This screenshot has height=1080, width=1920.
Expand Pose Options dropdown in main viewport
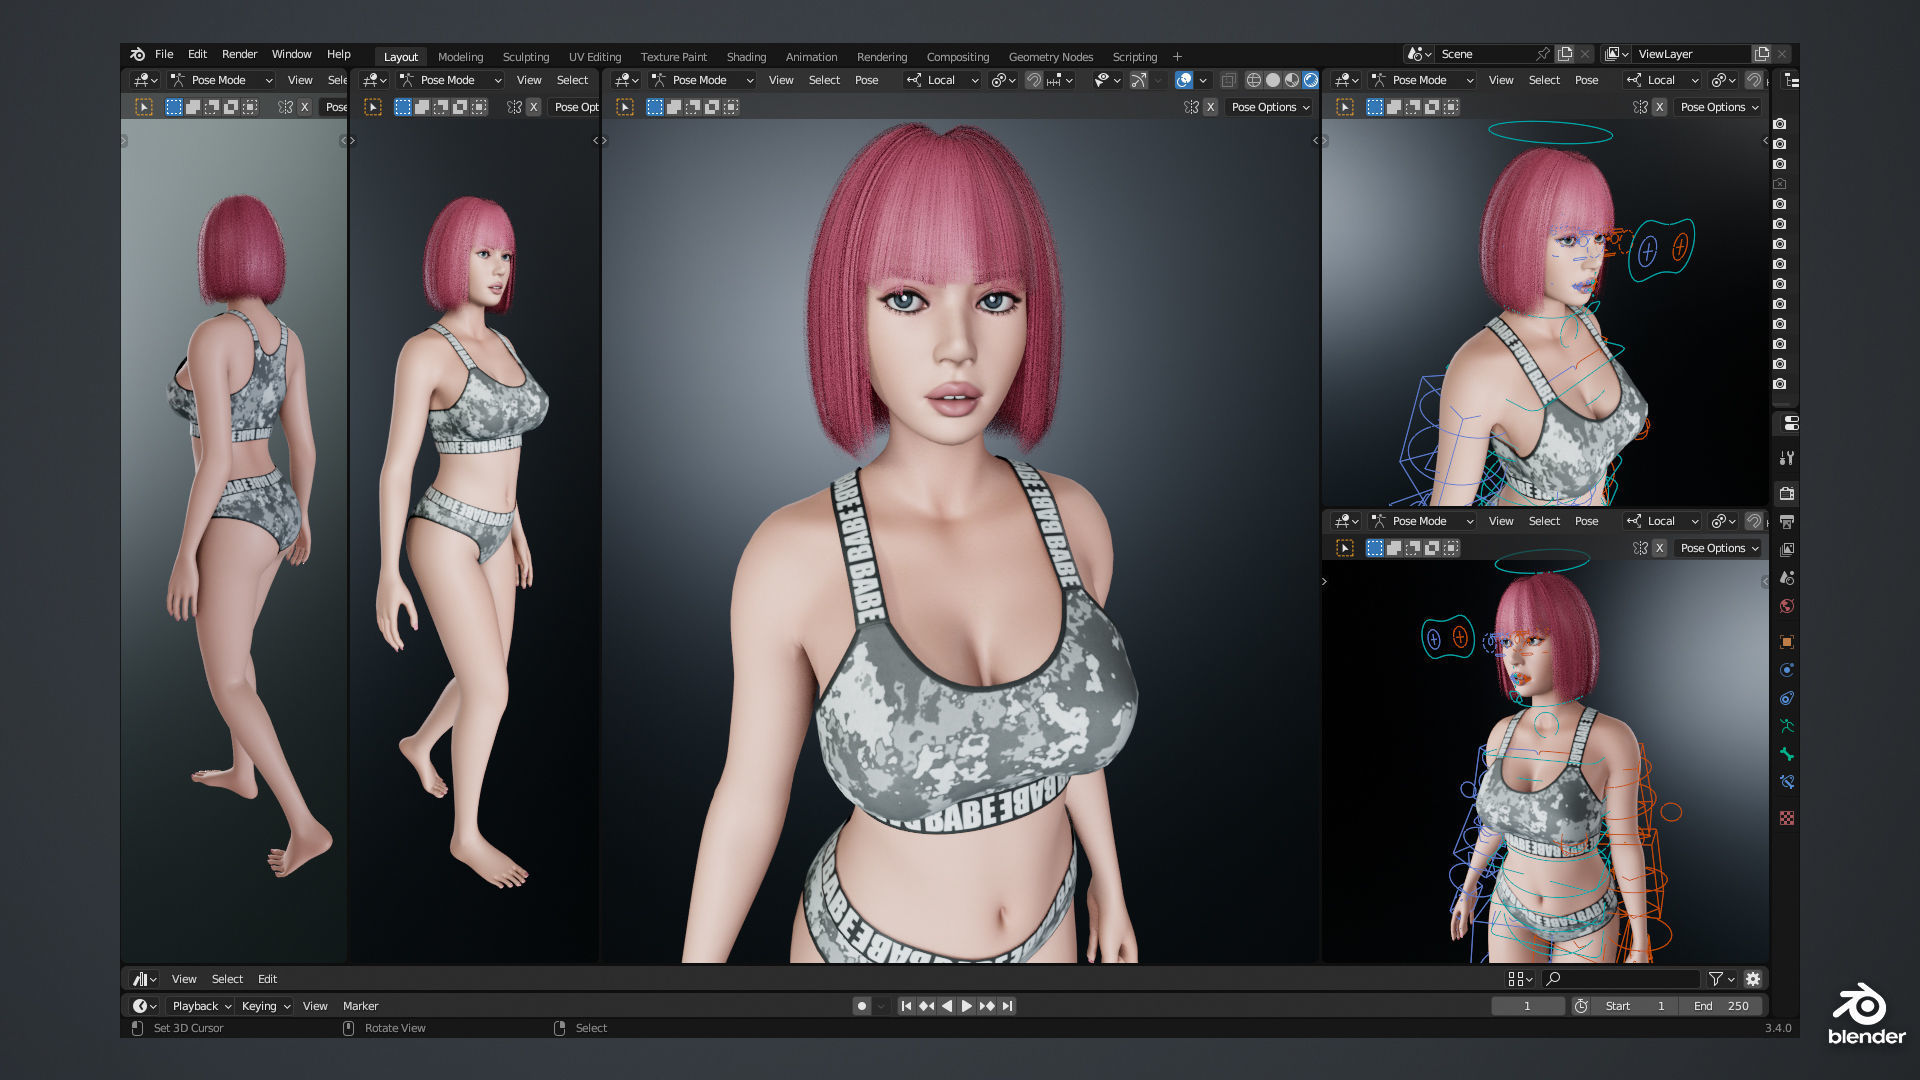pos(1270,107)
